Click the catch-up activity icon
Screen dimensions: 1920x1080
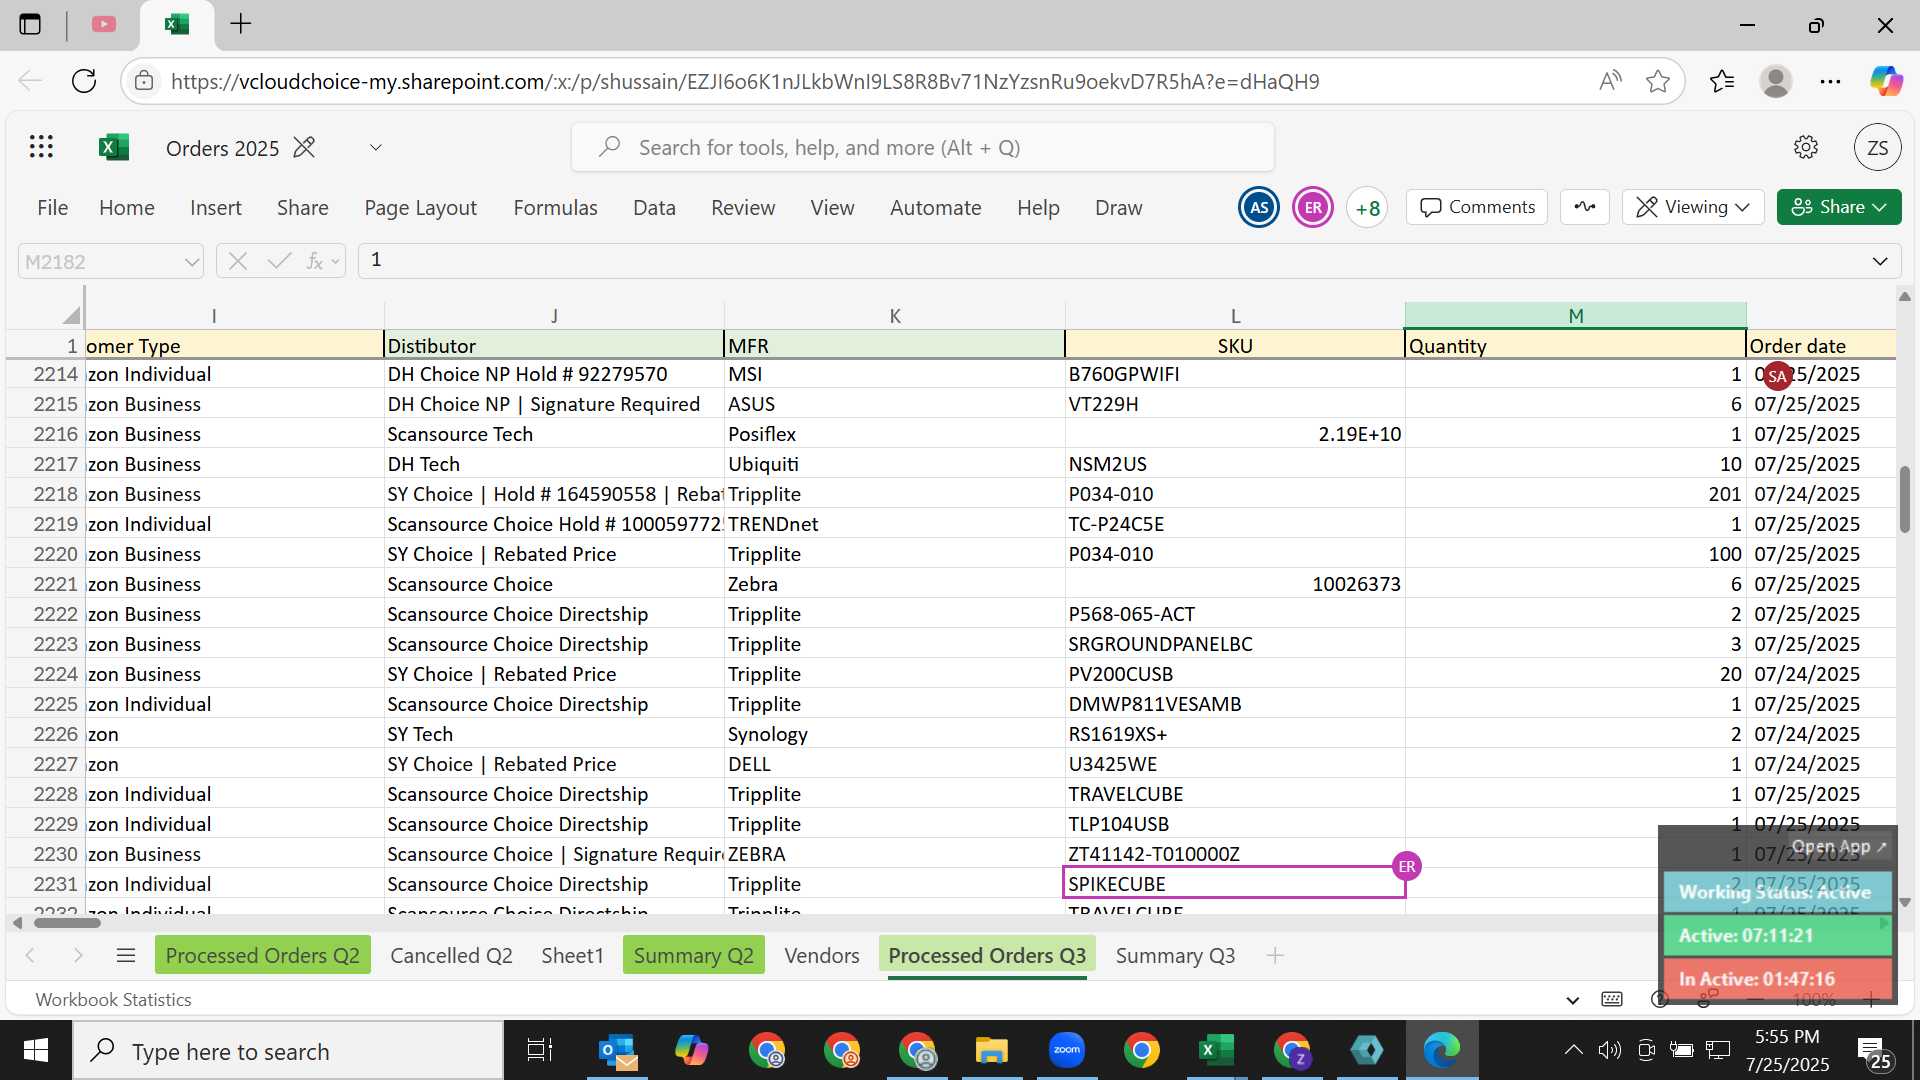(x=1585, y=207)
